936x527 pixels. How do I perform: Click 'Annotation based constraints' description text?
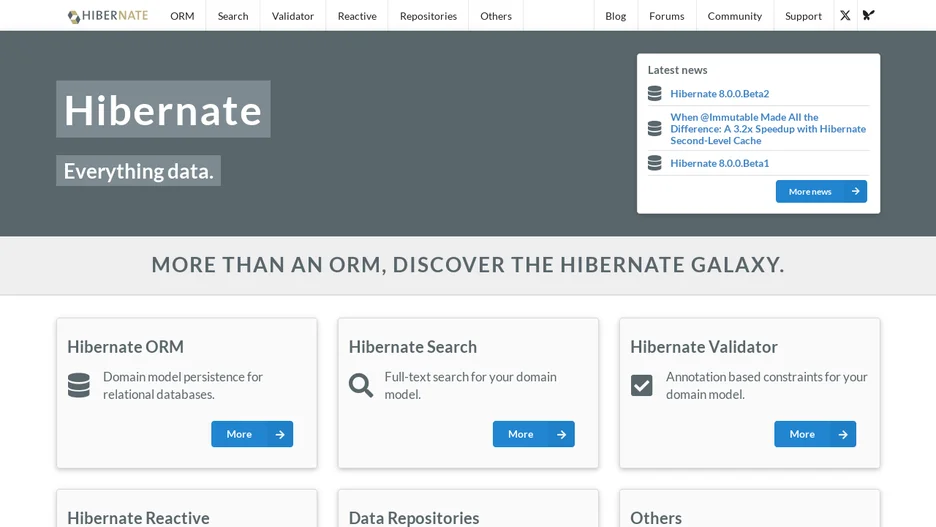(x=766, y=386)
